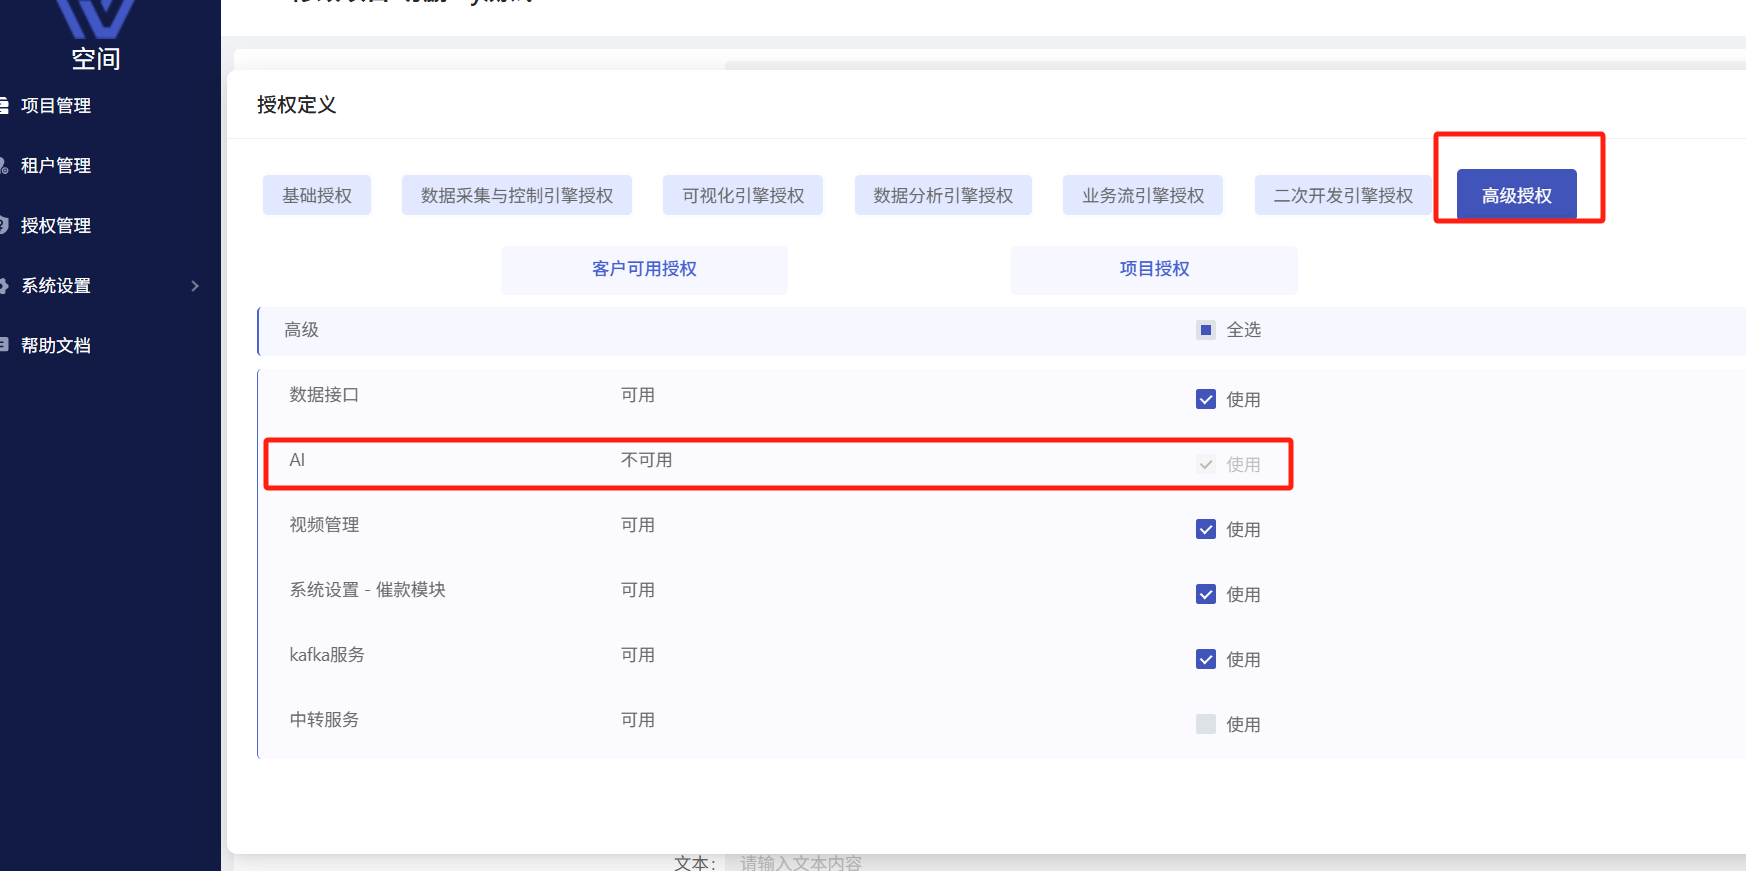Switch to the 二次开发引擎授权 tab

coord(1343,195)
